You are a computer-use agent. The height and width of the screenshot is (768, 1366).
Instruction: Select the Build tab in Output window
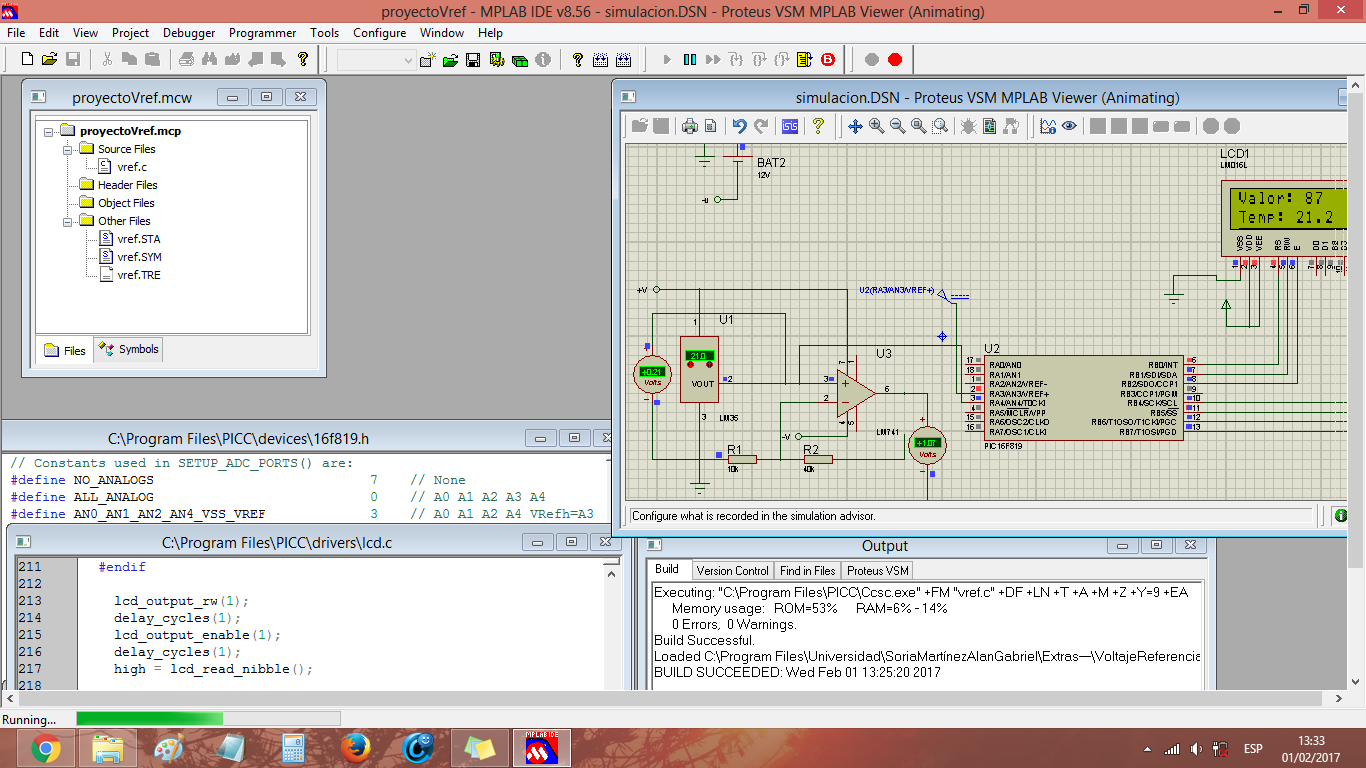(667, 569)
